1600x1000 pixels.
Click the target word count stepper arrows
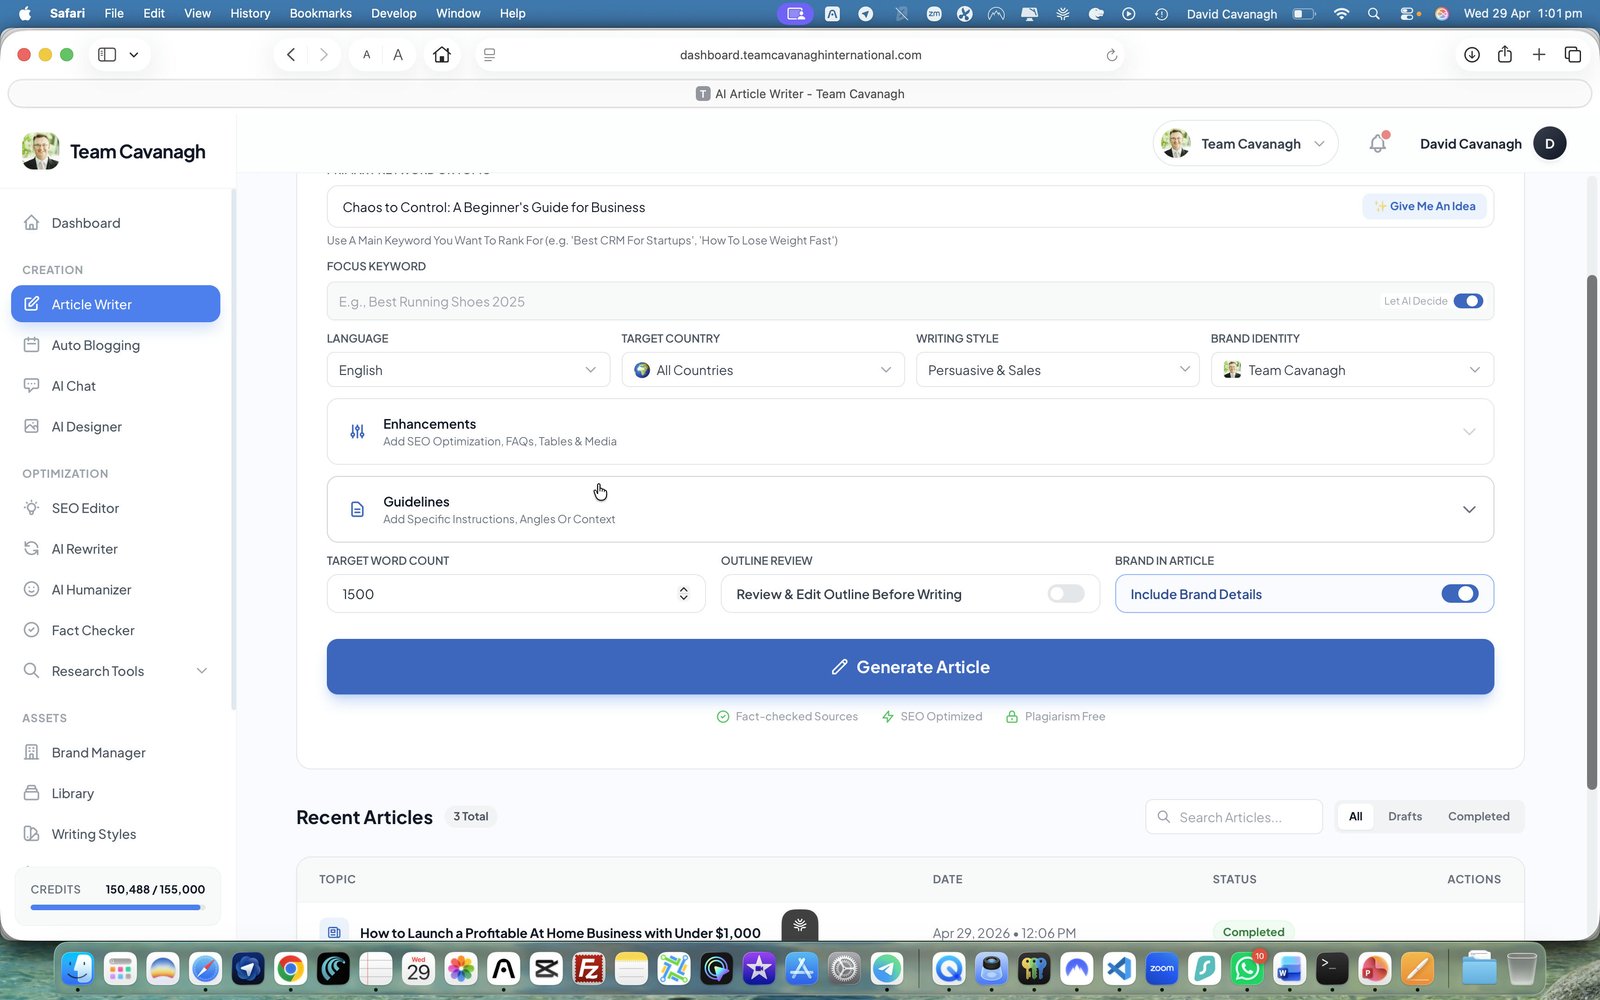coord(684,594)
